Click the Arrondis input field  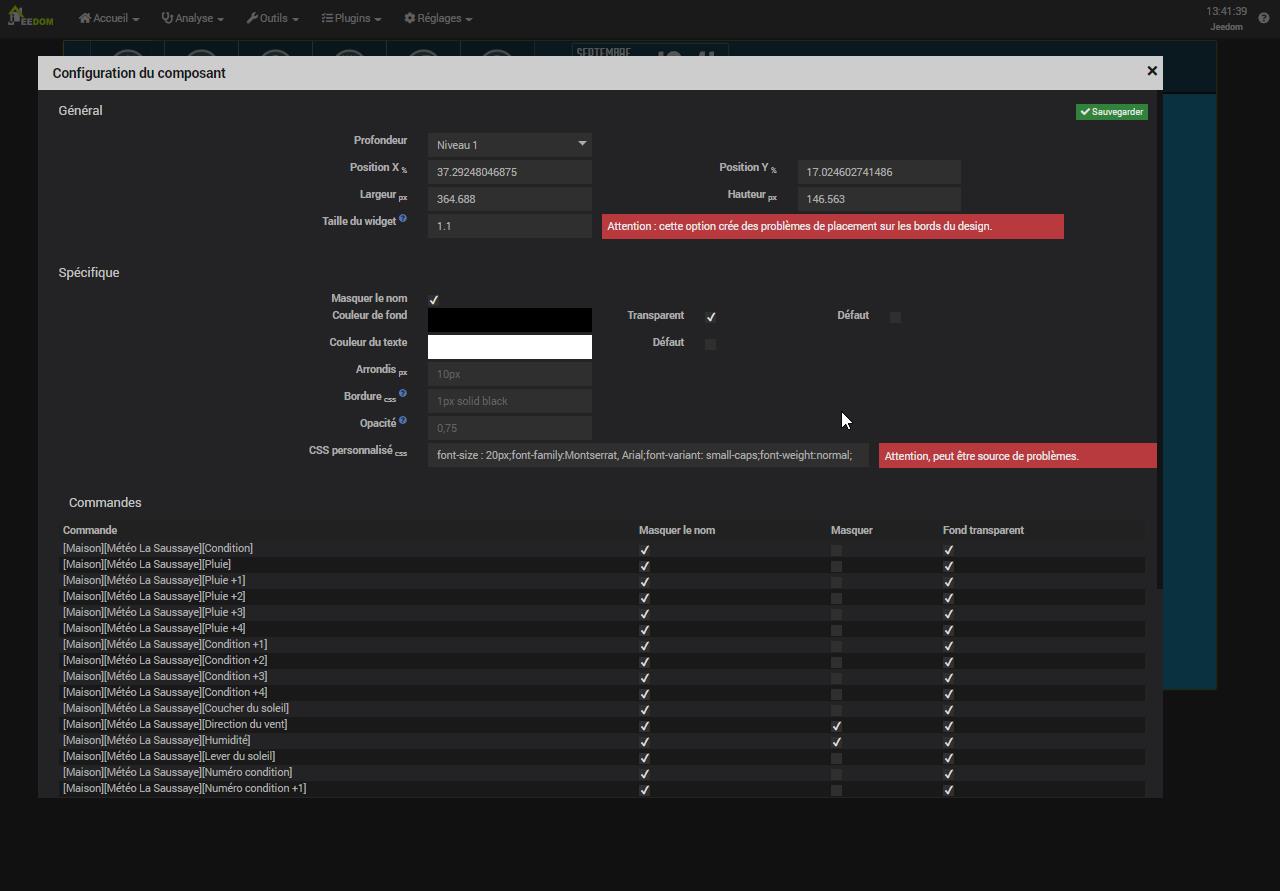click(x=510, y=374)
